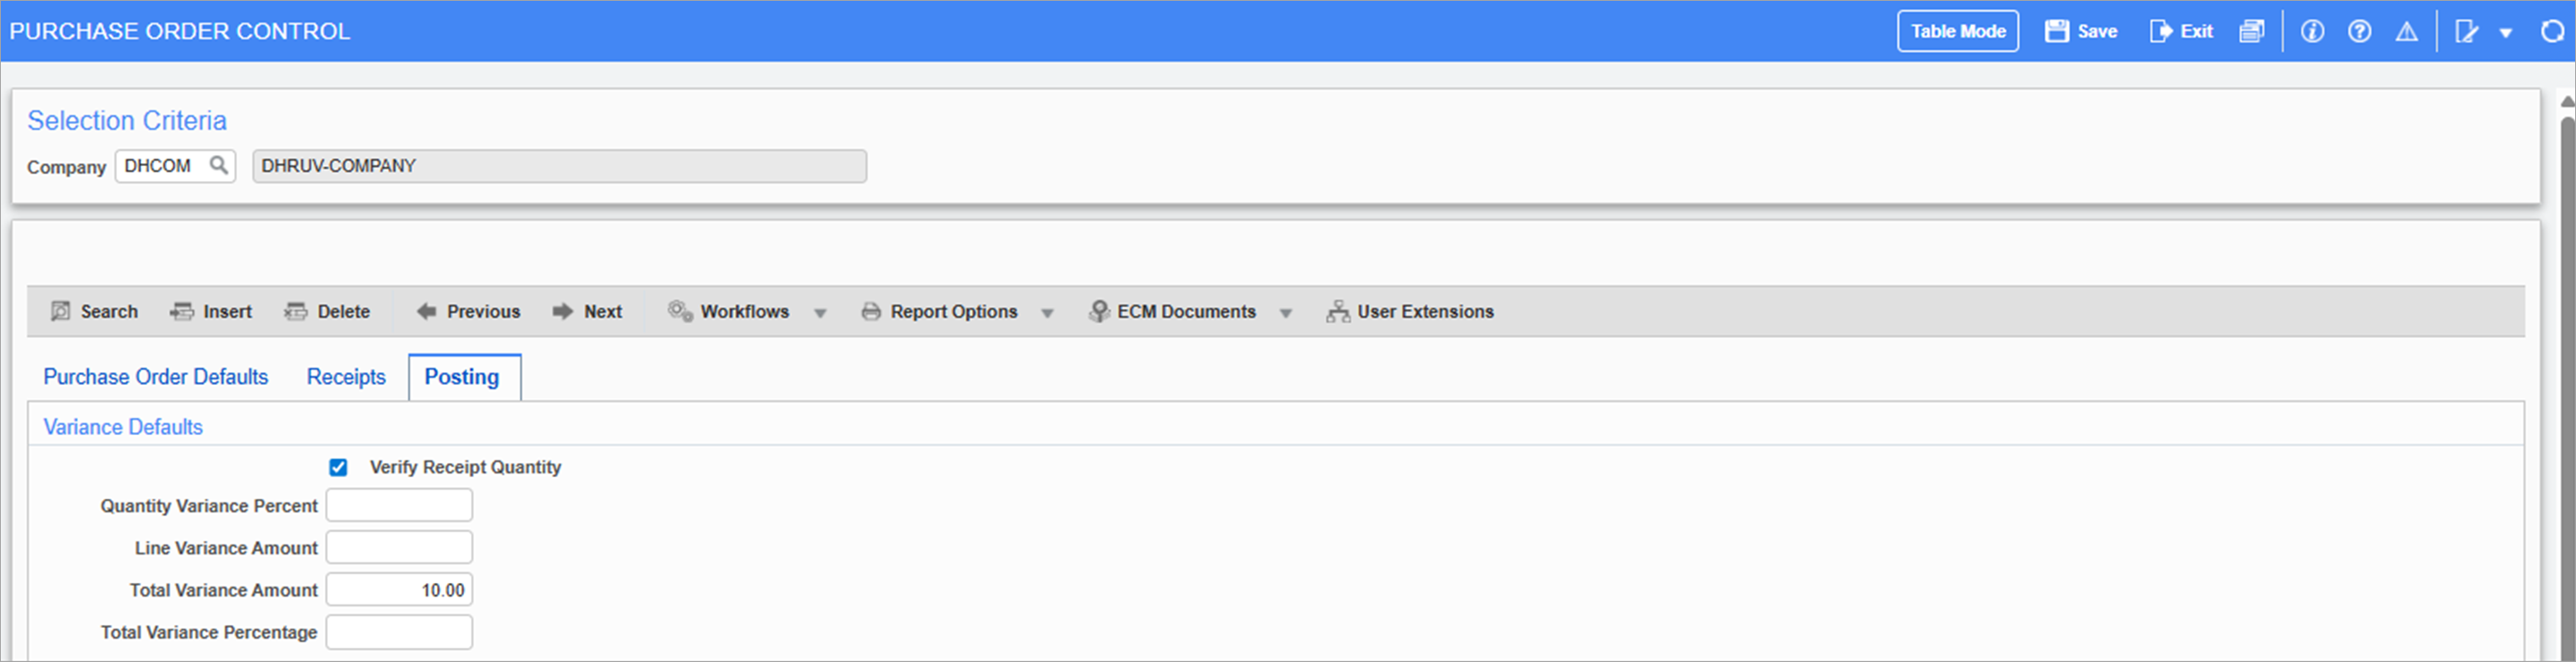Open User Extensions

pos(1410,311)
